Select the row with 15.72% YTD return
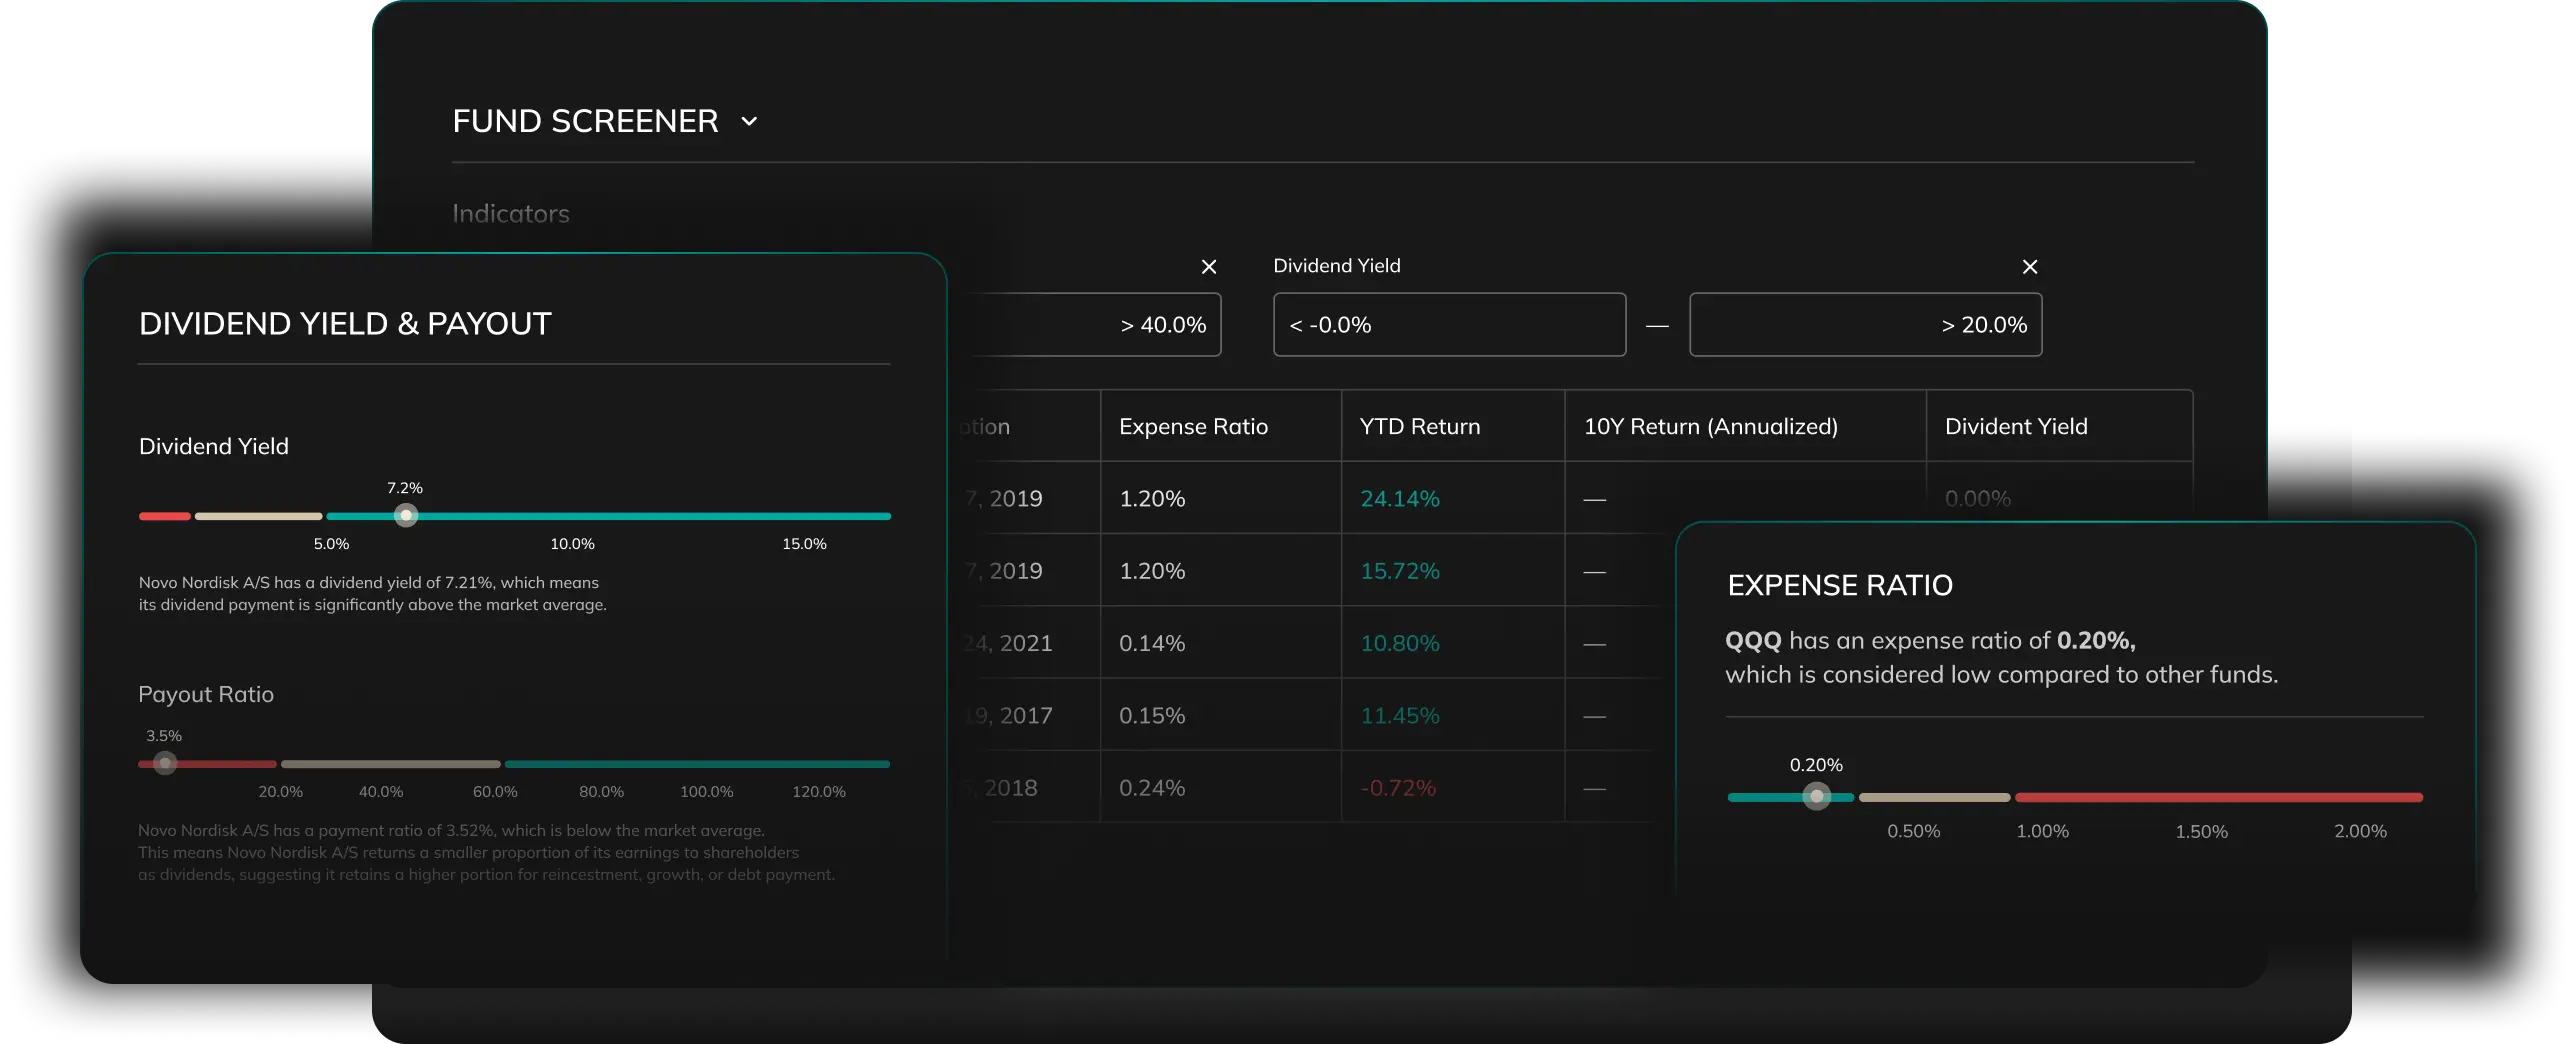 (x=1399, y=571)
